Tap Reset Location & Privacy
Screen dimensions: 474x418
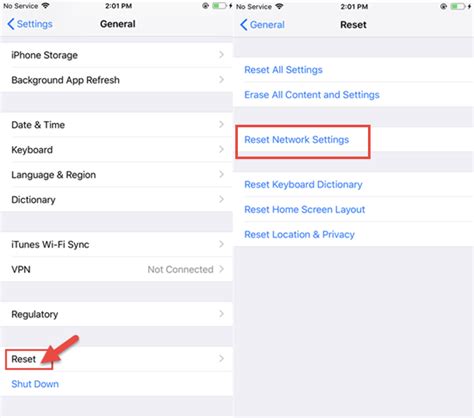(x=299, y=234)
